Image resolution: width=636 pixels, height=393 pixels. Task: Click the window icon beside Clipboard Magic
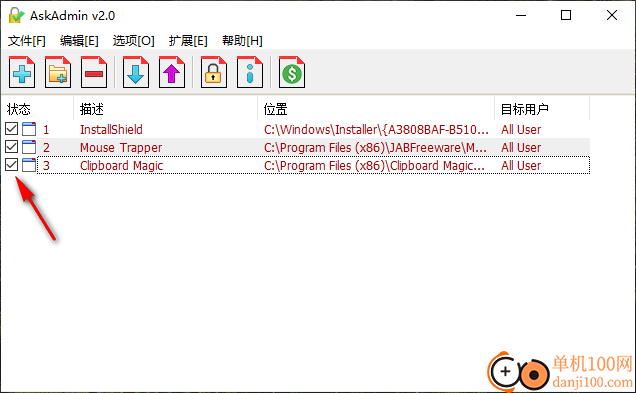29,165
